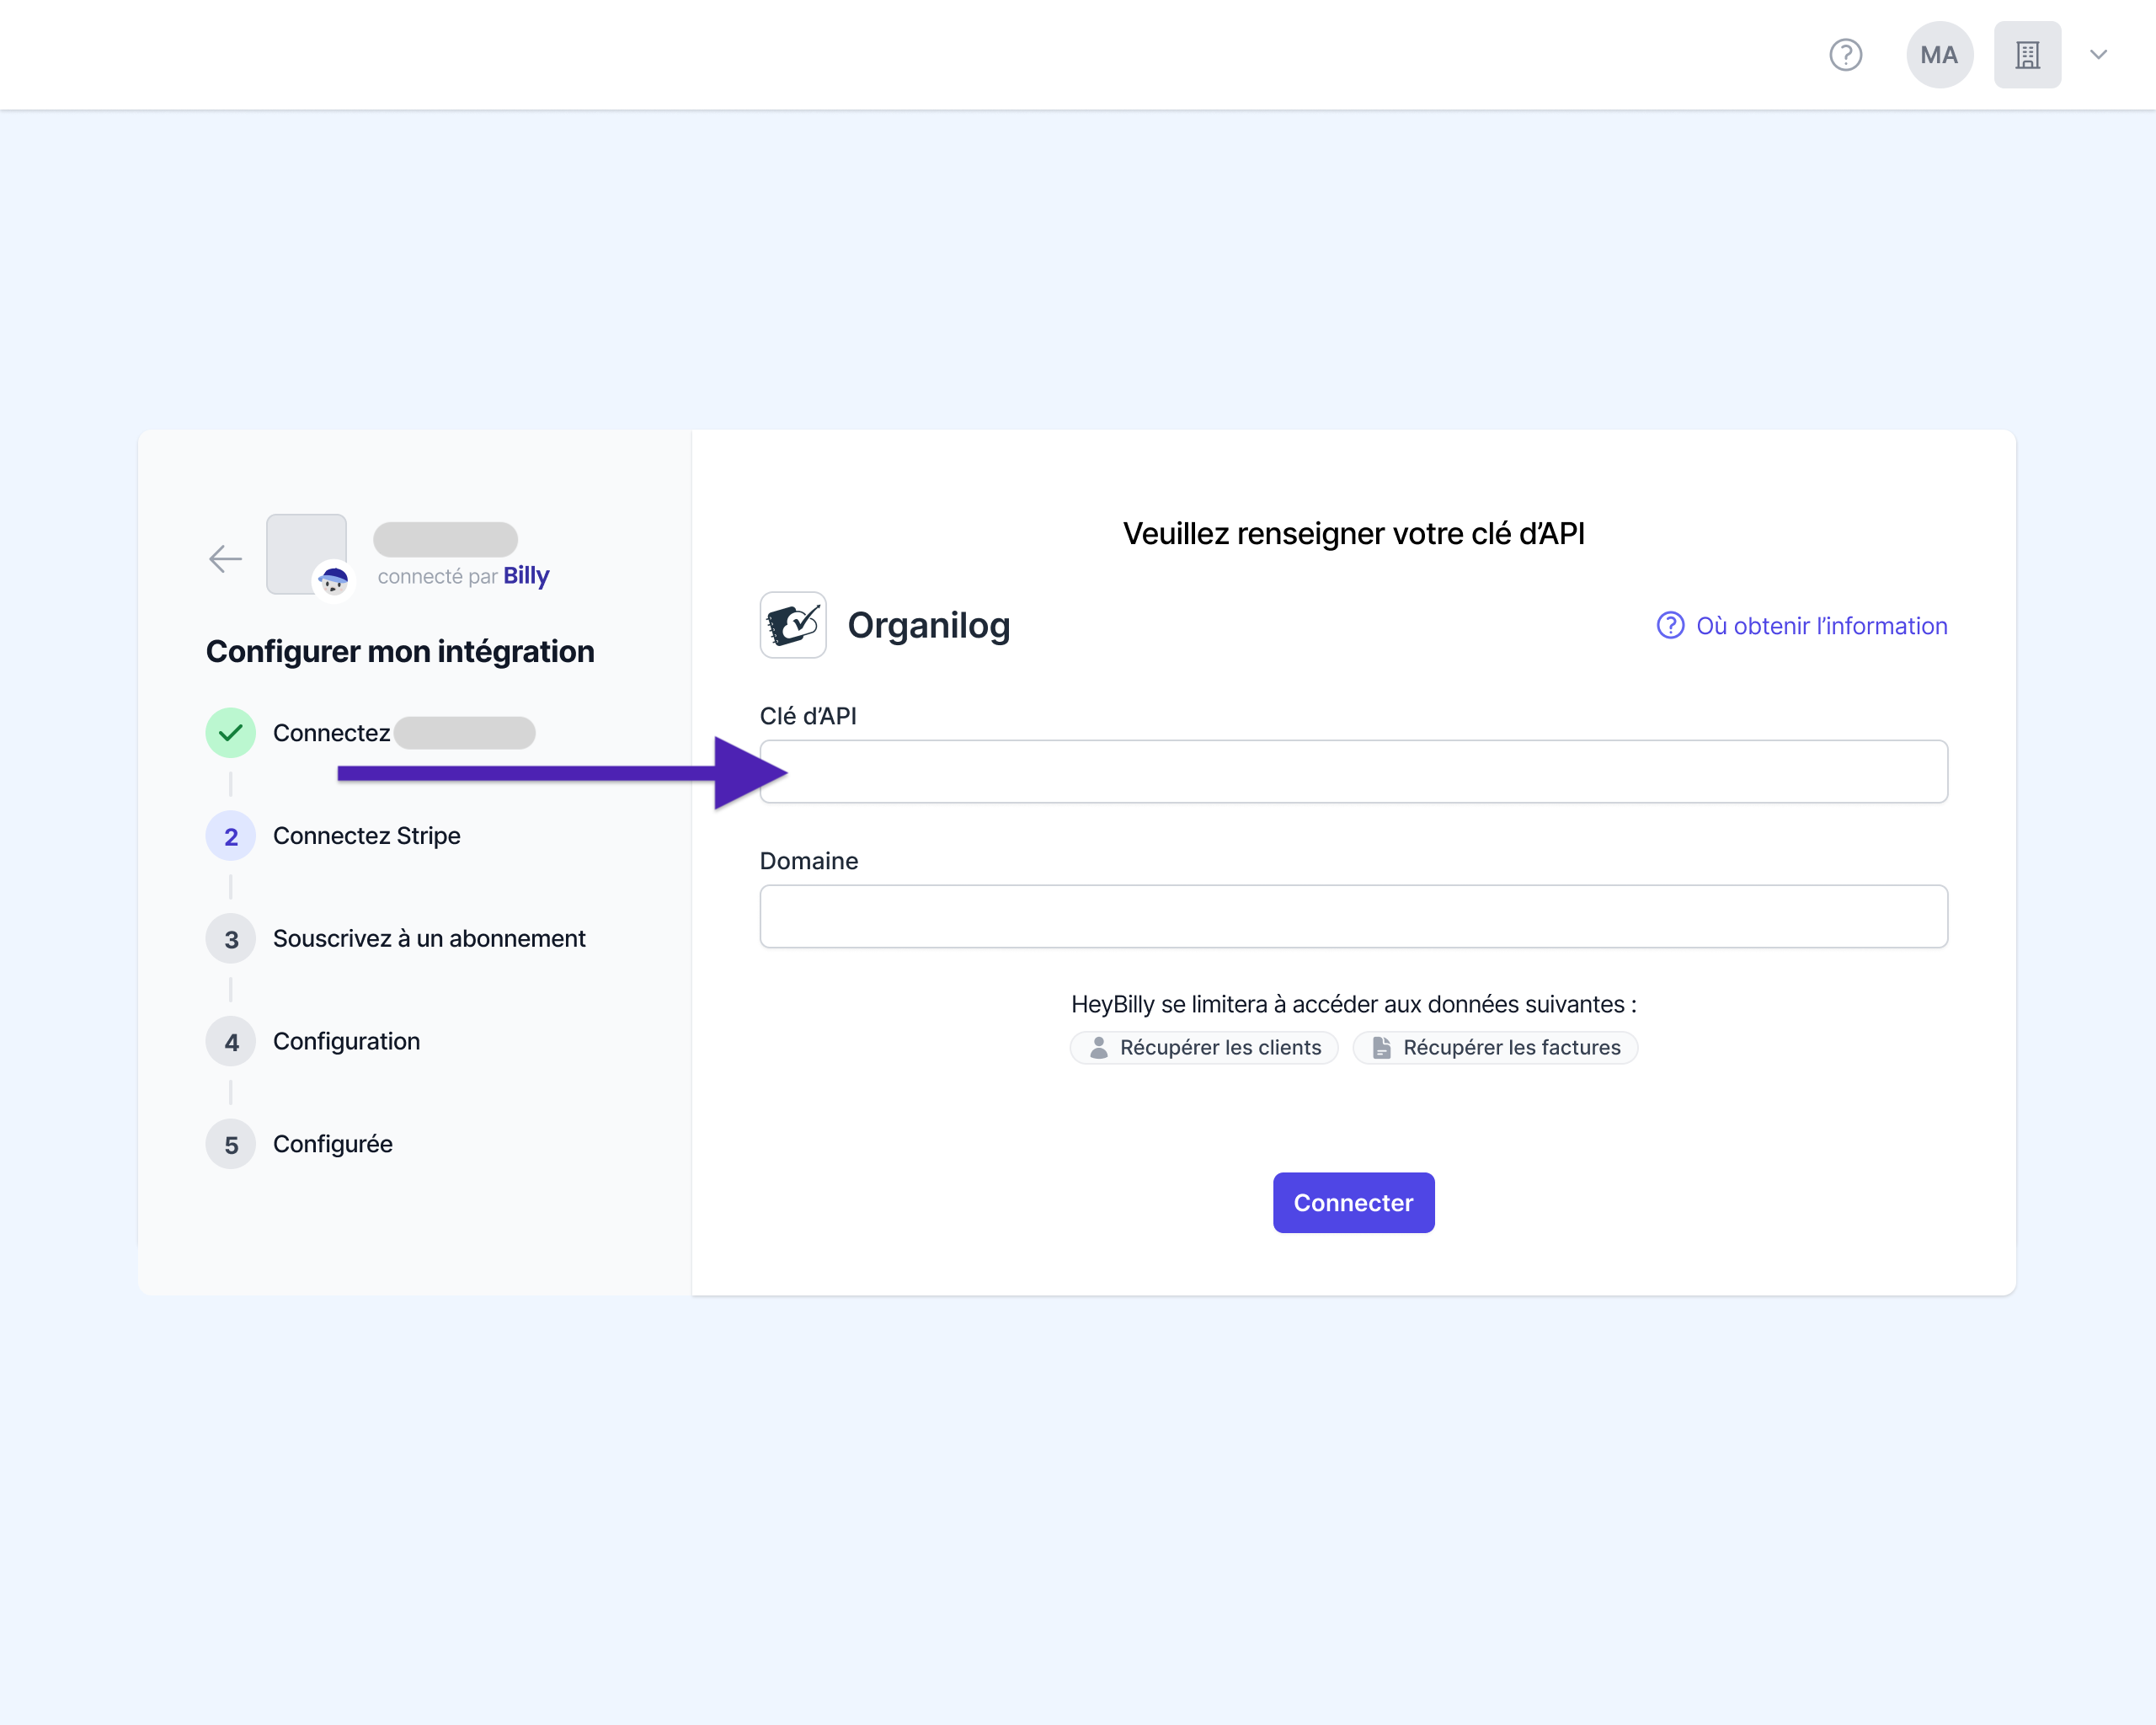Click the Connecter button
Screen dimensions: 2156x1725
point(1353,1202)
